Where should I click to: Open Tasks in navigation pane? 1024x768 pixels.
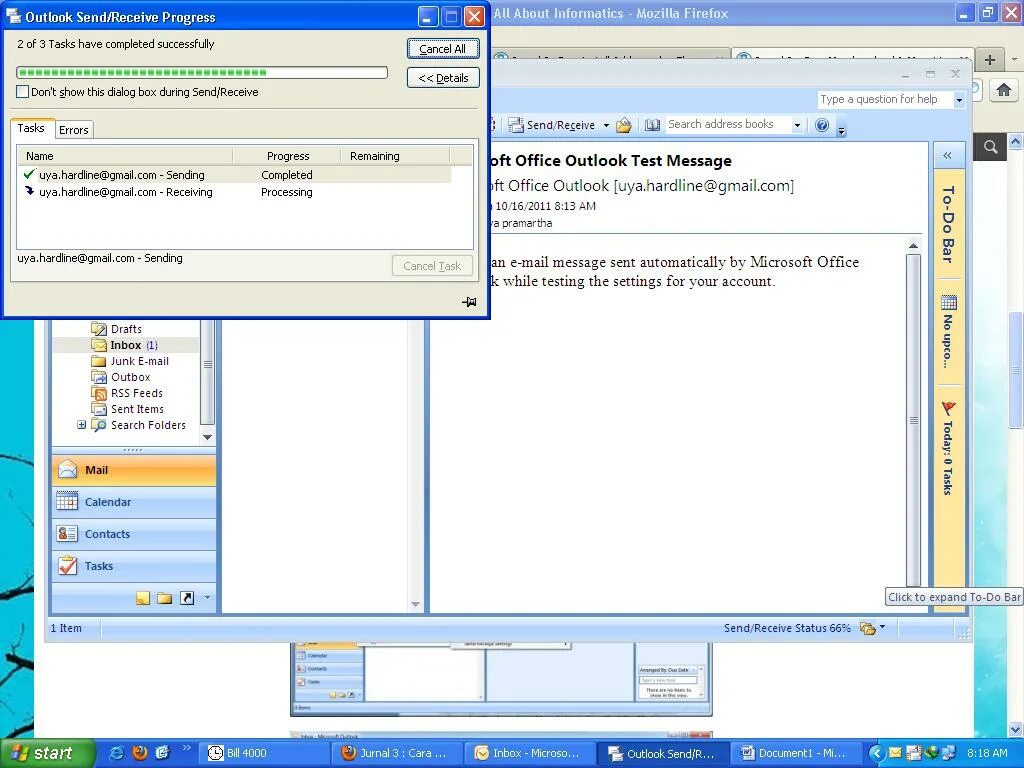(x=134, y=566)
